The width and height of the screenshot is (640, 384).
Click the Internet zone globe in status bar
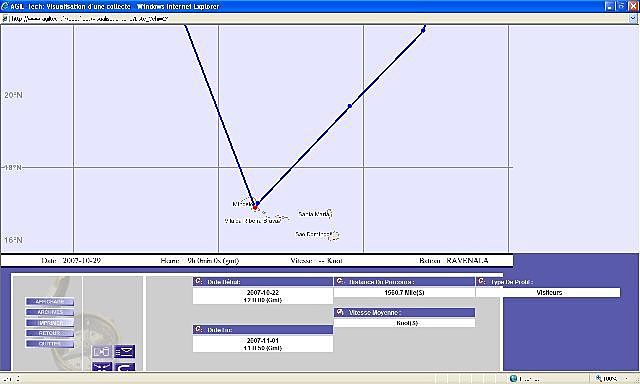click(513, 379)
